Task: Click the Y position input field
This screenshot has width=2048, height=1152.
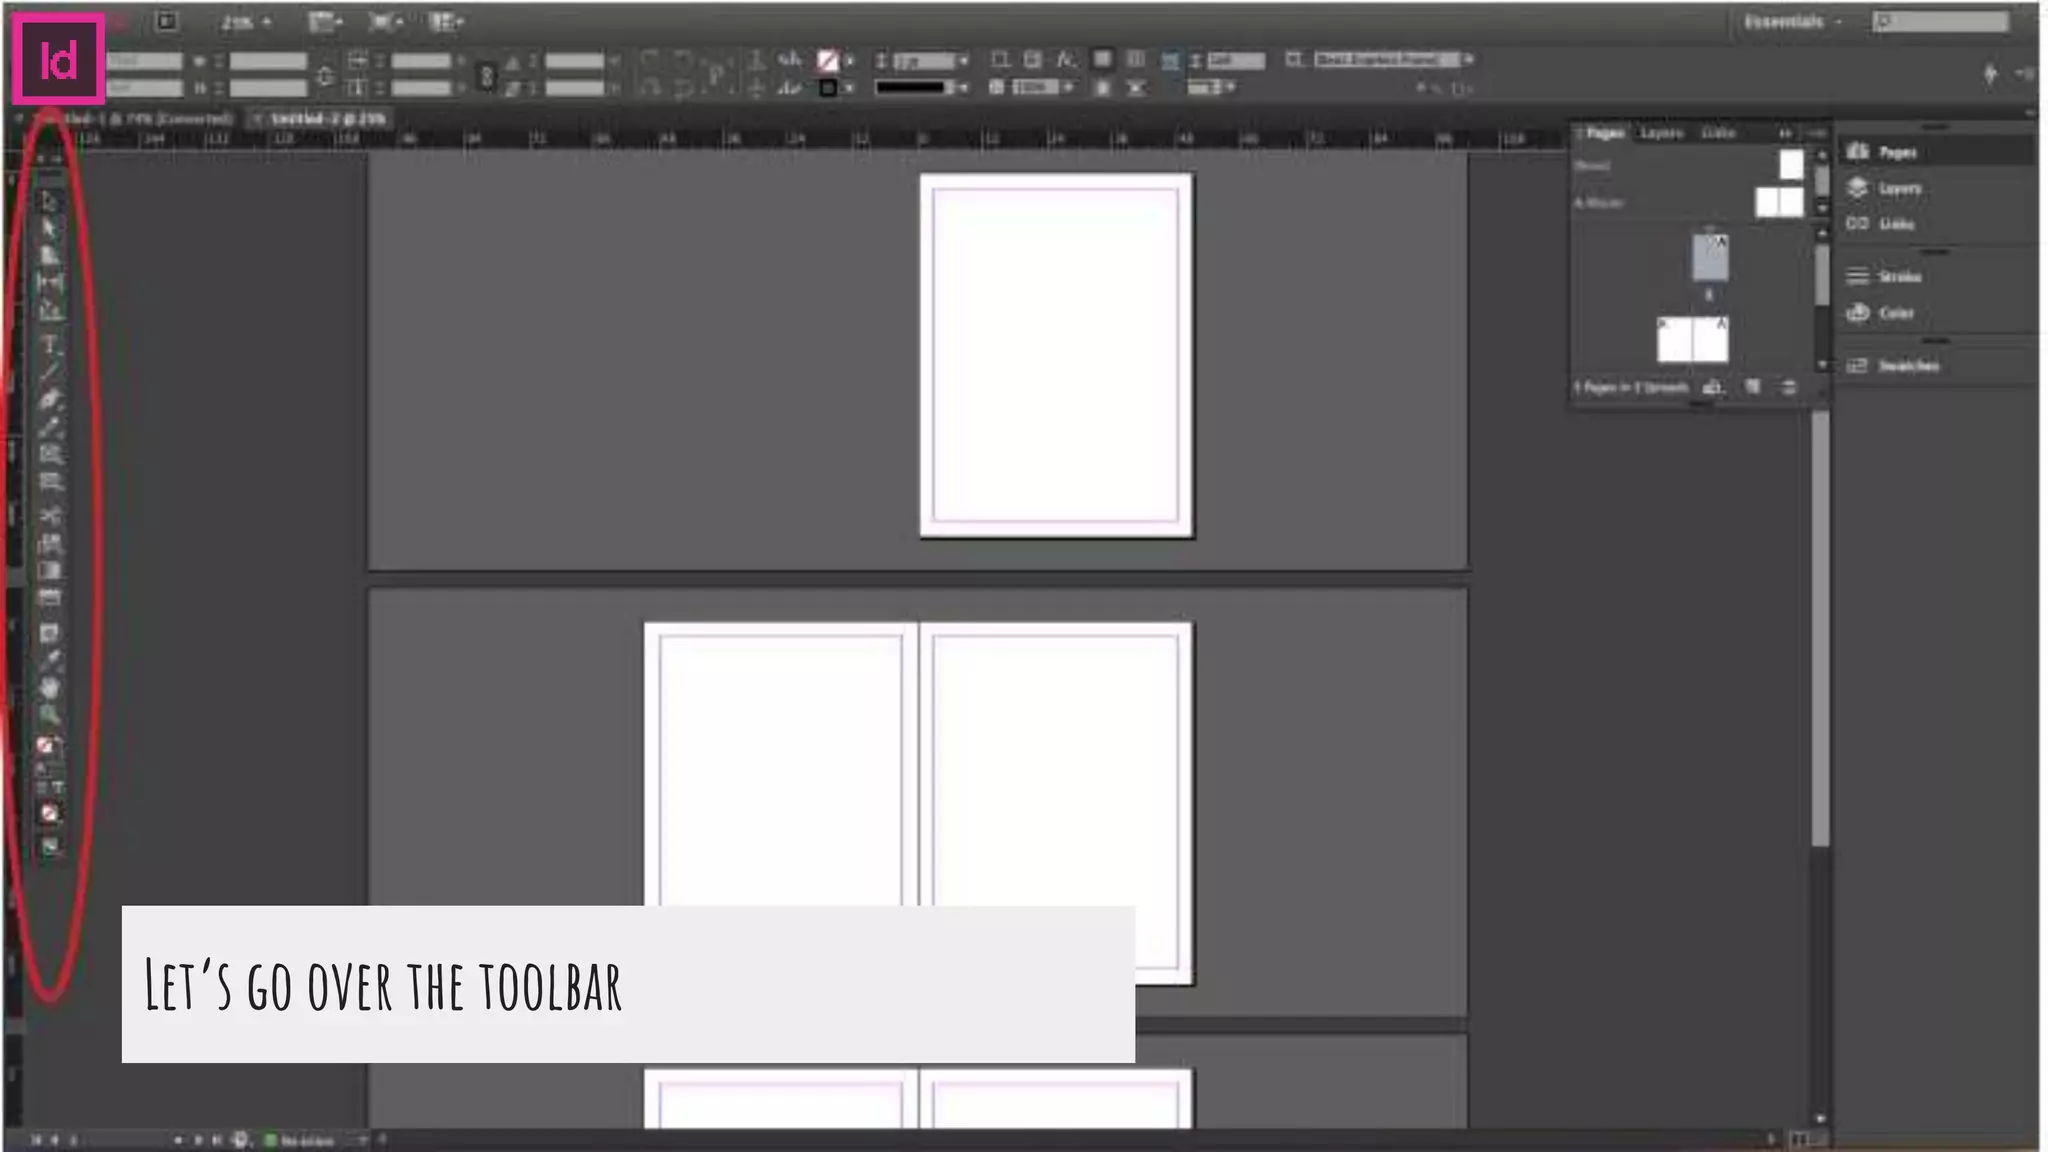Action: coord(145,88)
